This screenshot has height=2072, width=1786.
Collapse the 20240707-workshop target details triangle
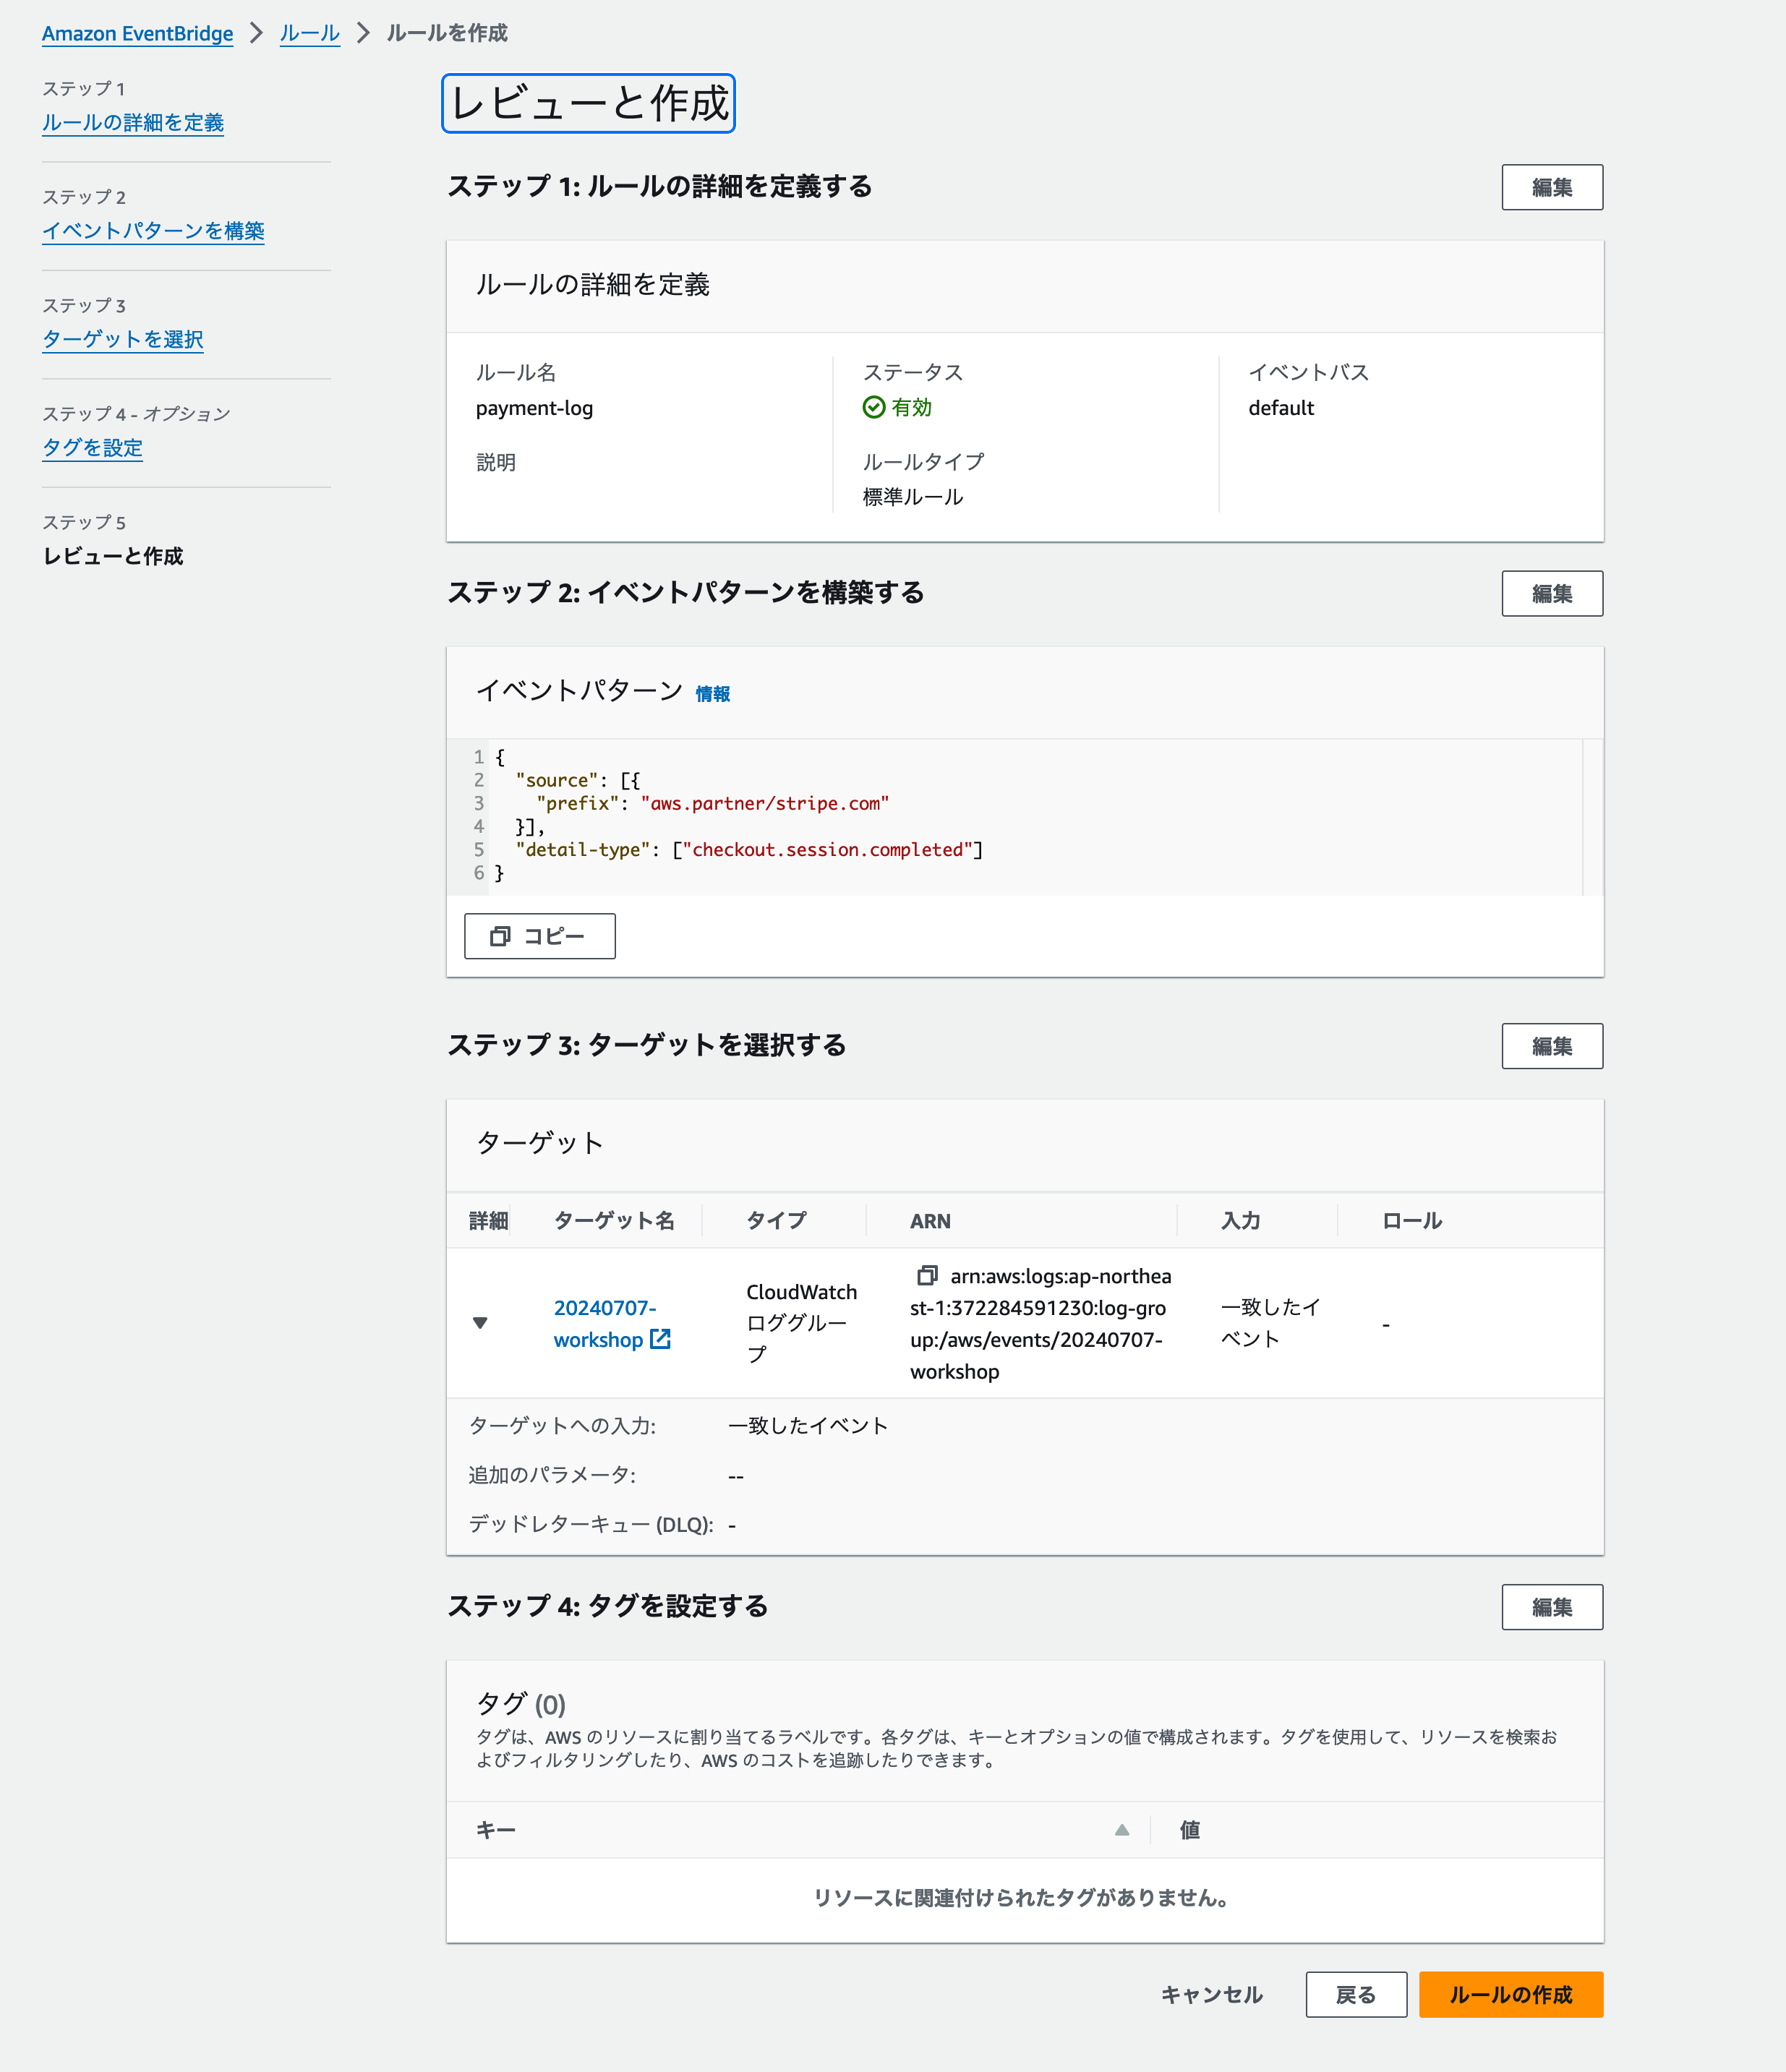coord(480,1322)
